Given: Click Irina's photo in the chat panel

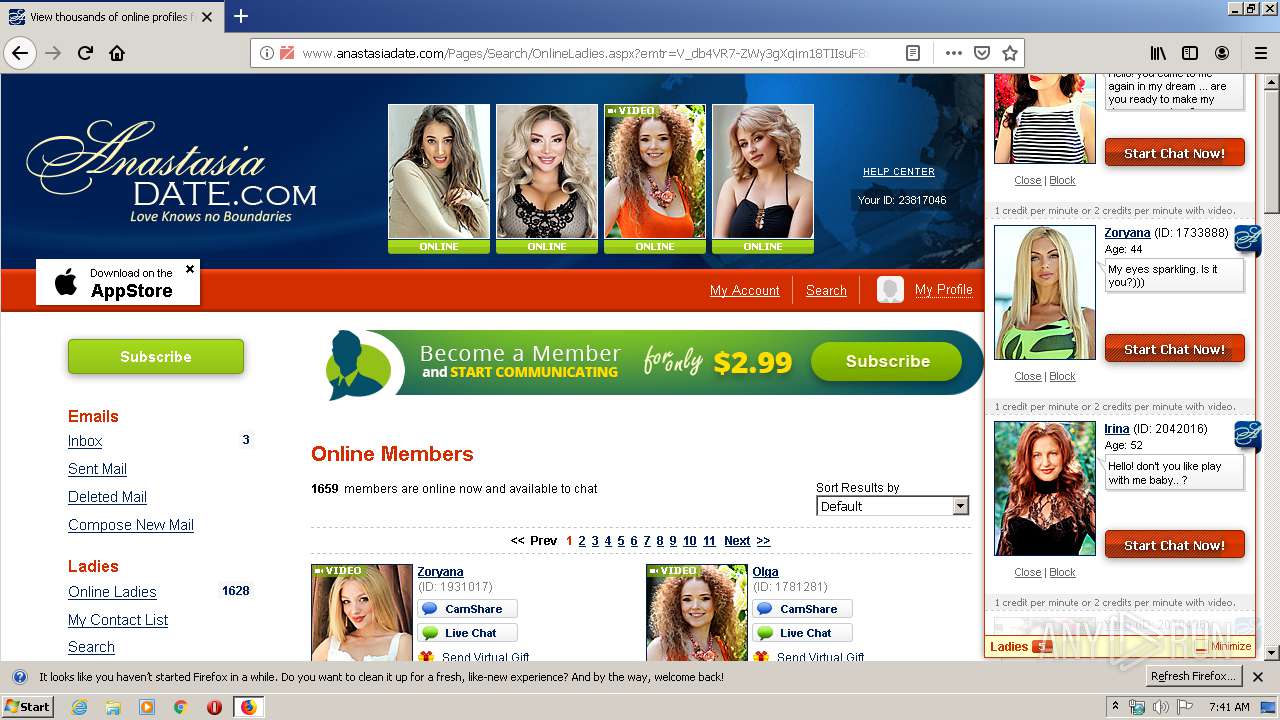Looking at the screenshot, I should click(1045, 488).
